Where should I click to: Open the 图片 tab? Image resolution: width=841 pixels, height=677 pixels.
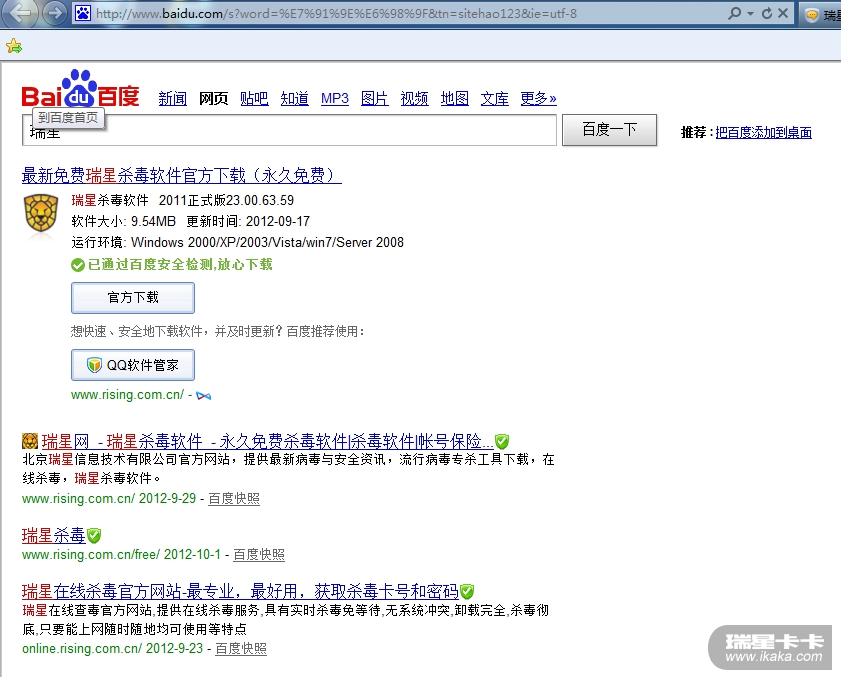point(374,99)
